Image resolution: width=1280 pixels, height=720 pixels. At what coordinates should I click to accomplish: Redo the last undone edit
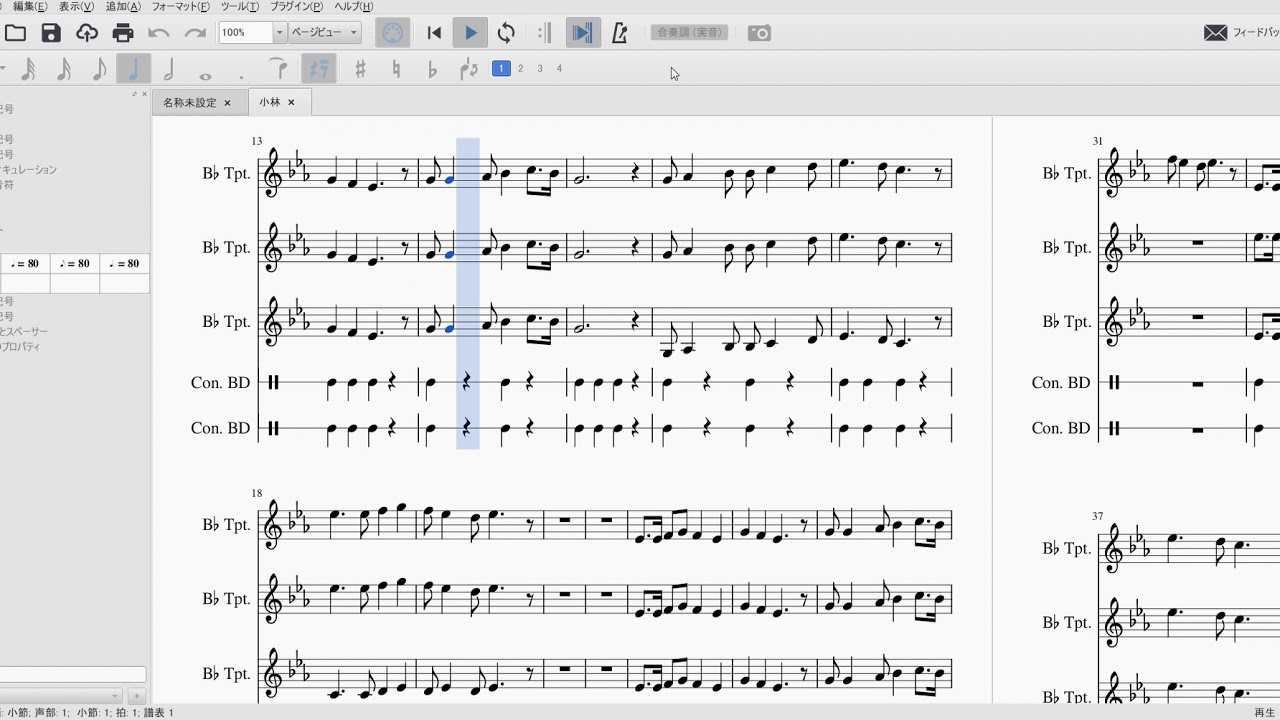point(195,33)
